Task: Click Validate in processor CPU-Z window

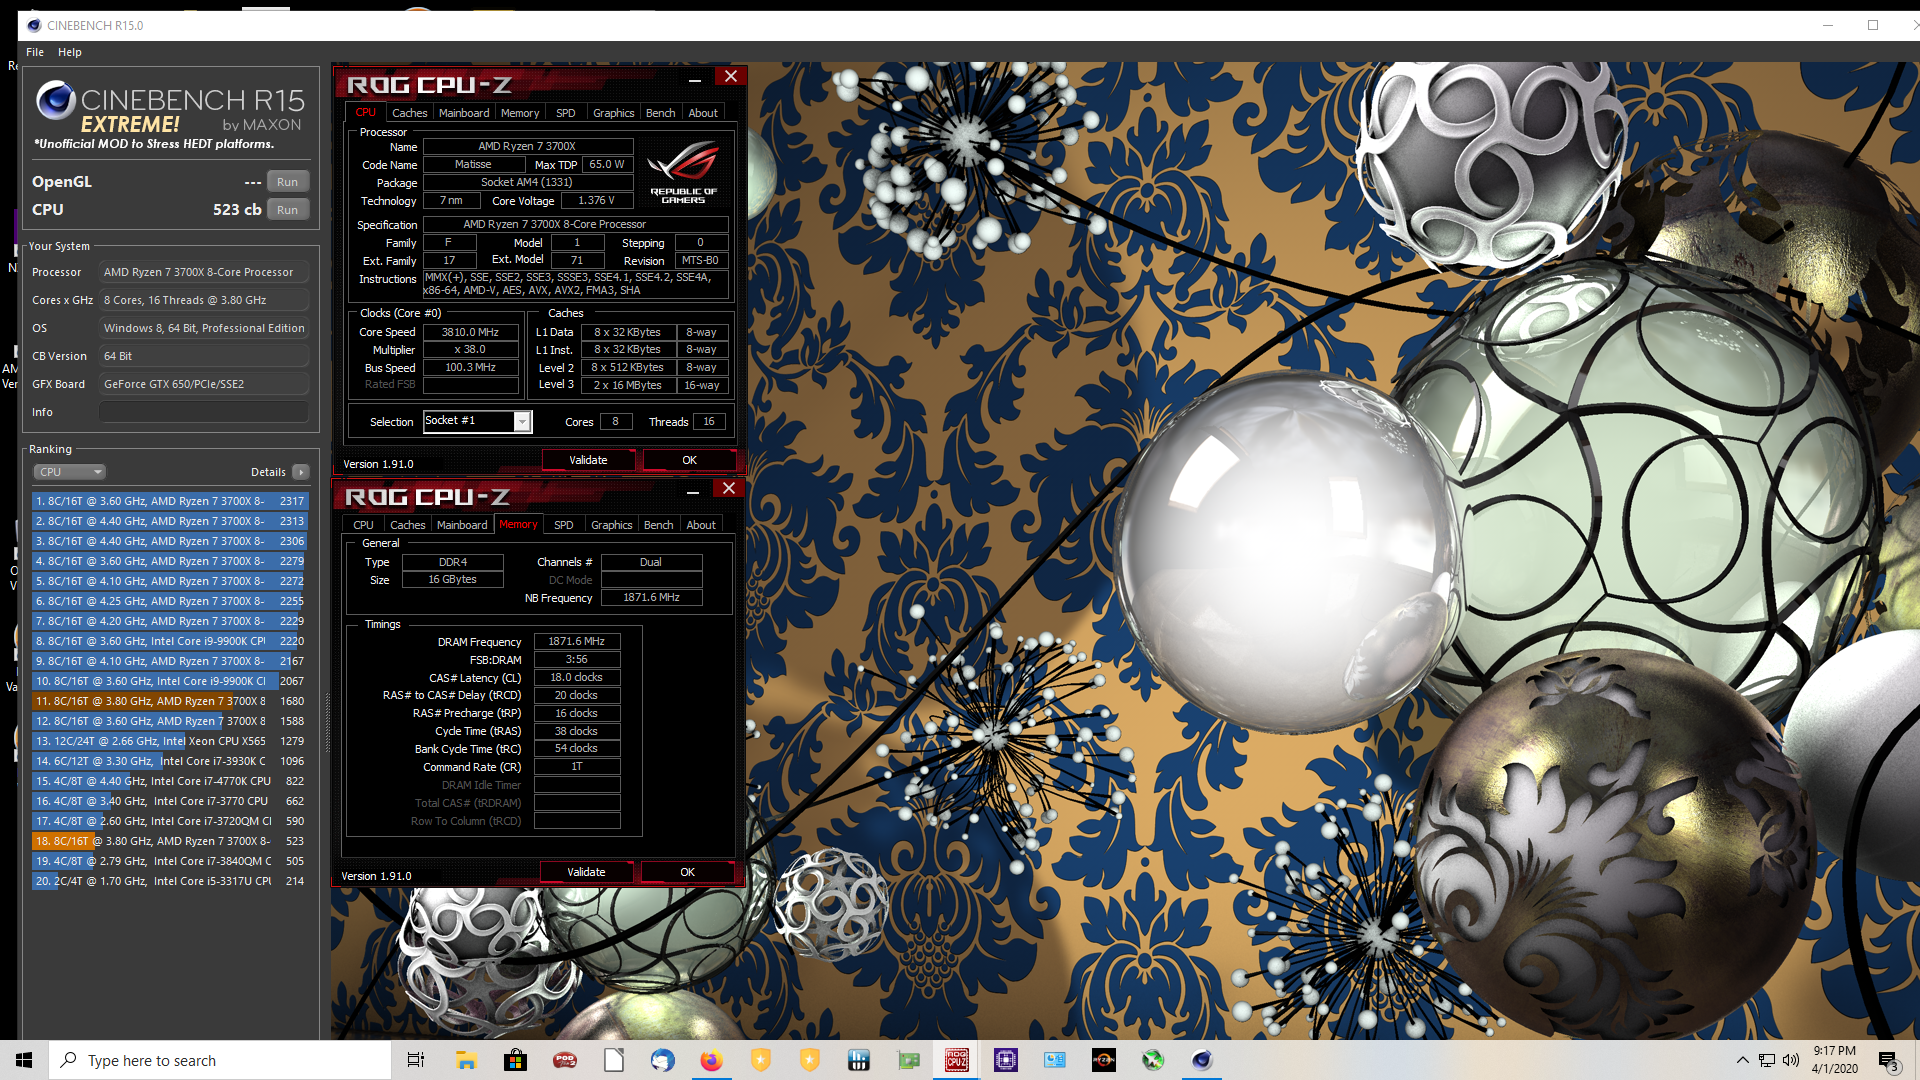Action: (588, 460)
